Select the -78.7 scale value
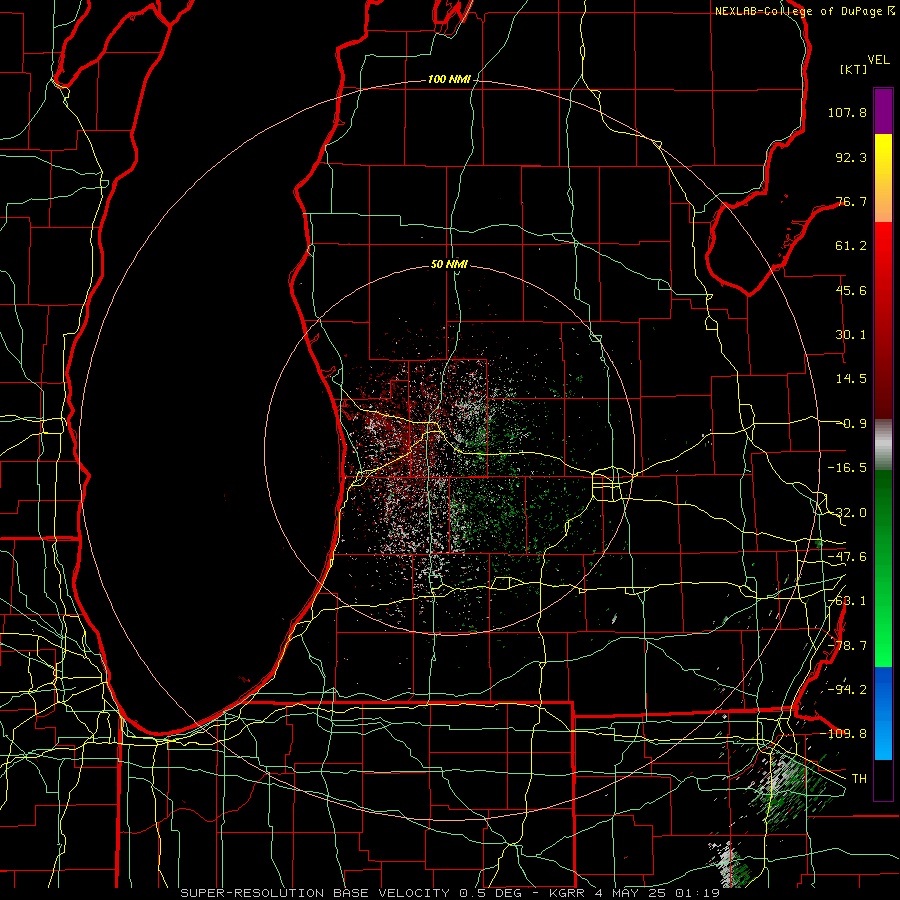Viewport: 900px width, 900px height. coord(847,646)
